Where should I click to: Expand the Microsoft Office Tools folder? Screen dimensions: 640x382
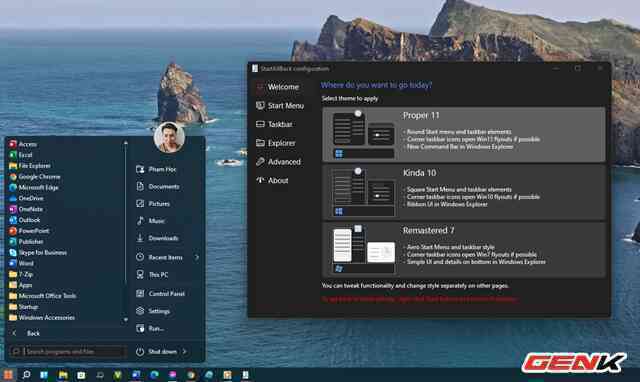click(x=43, y=296)
